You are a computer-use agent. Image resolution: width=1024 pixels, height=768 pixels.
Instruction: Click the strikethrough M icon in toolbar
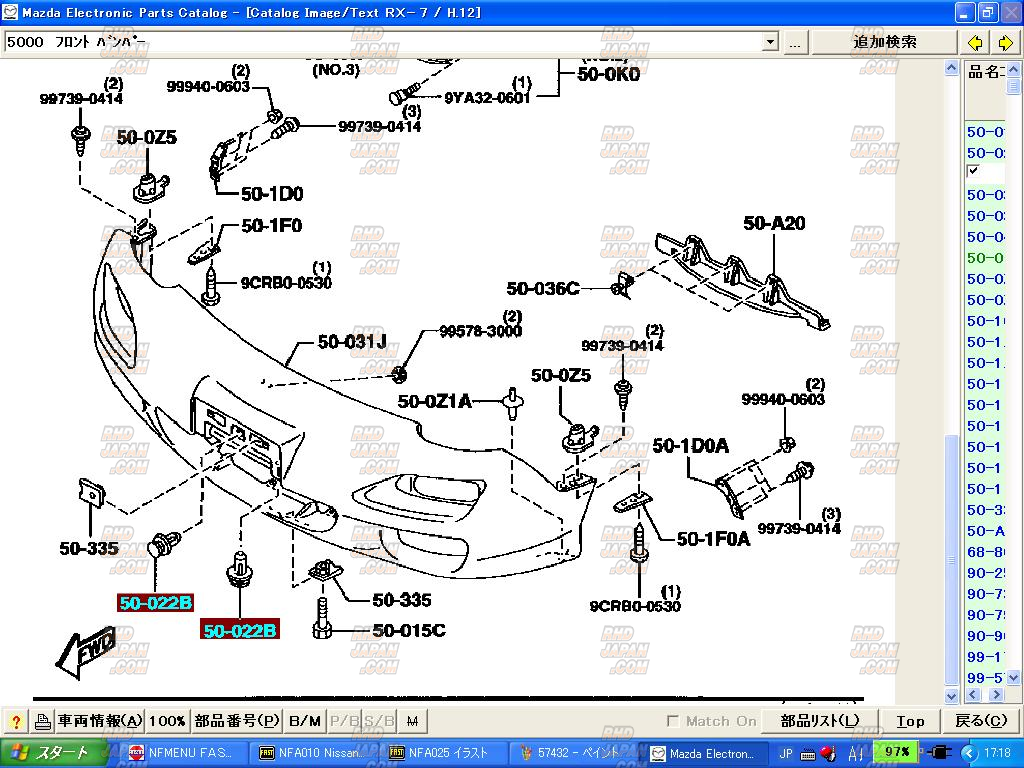pyautogui.click(x=413, y=721)
